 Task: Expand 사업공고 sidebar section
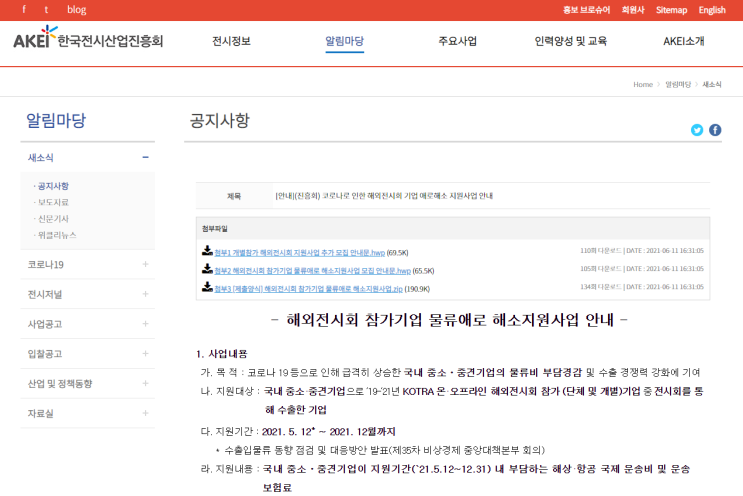click(x=145, y=324)
